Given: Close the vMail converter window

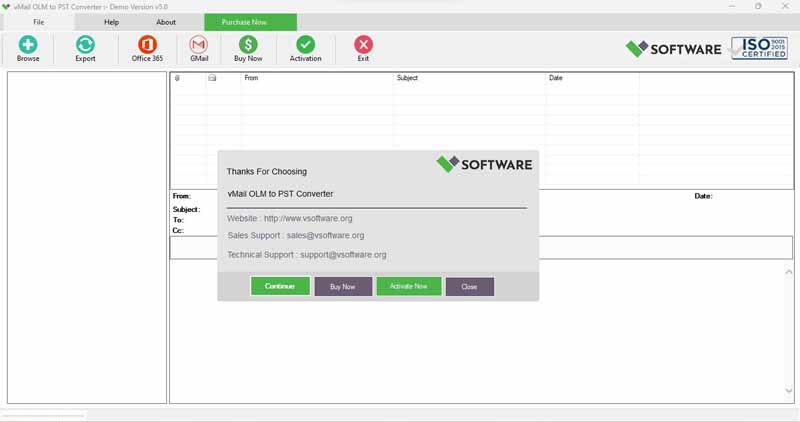Looking at the screenshot, I should pyautogui.click(x=785, y=6).
